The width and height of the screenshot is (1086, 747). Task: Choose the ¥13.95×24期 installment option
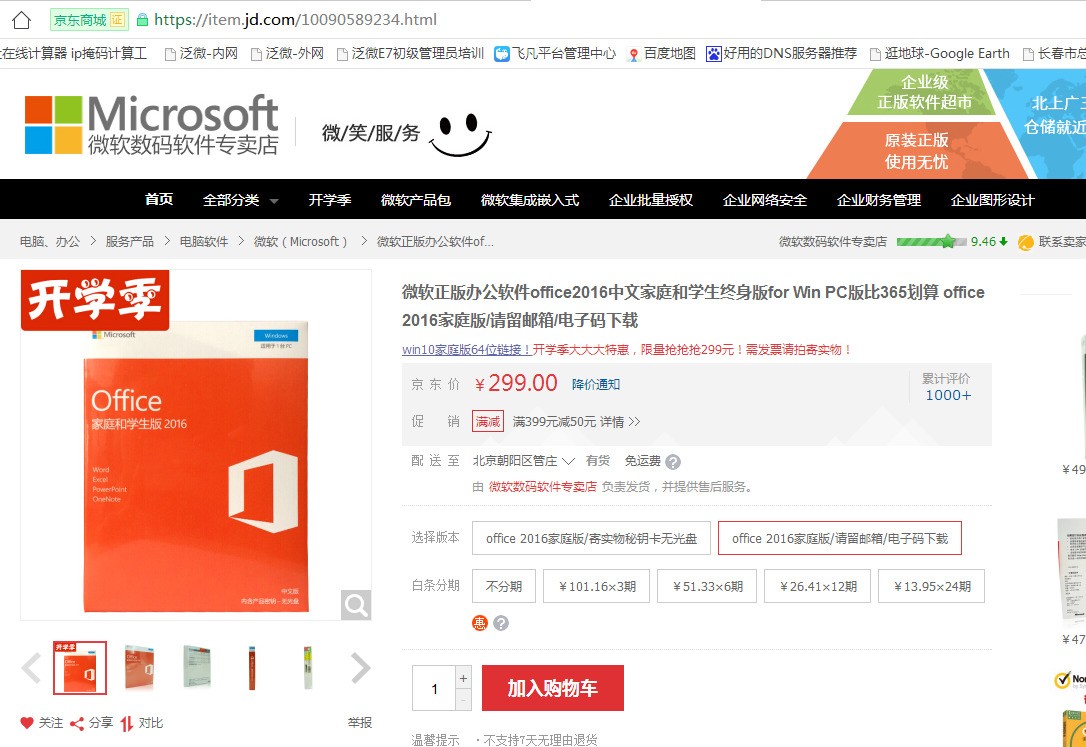[932, 586]
